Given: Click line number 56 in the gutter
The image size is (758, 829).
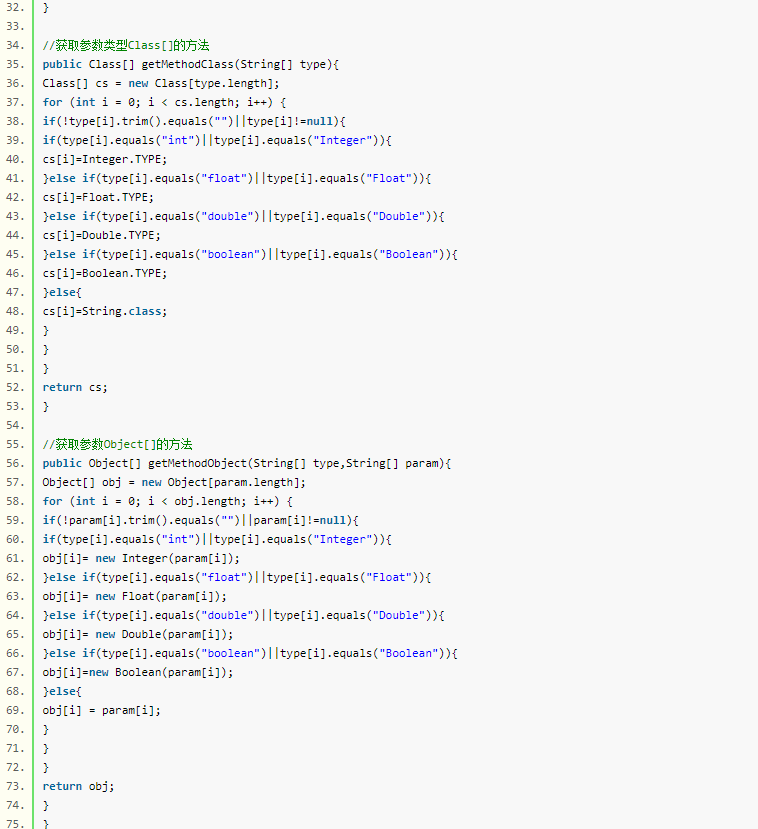Looking at the screenshot, I should tap(15, 463).
